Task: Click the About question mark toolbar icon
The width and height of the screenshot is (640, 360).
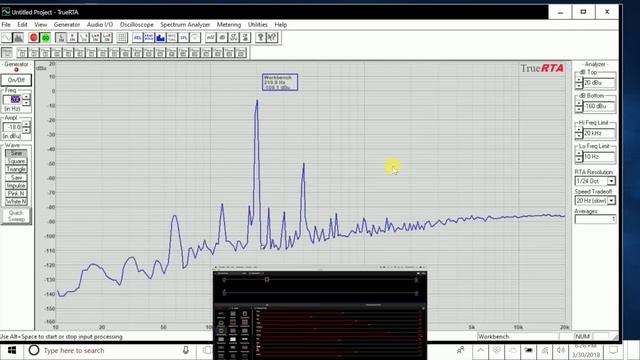Action: (260, 38)
